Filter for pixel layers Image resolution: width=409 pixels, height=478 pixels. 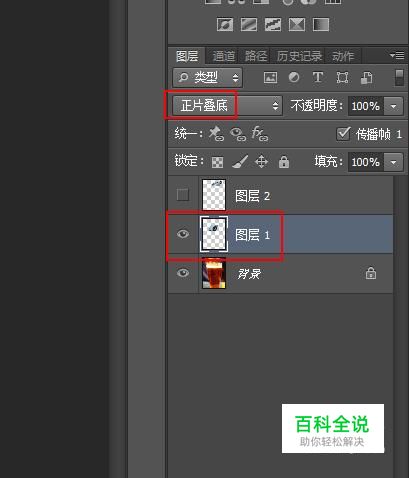tap(270, 78)
